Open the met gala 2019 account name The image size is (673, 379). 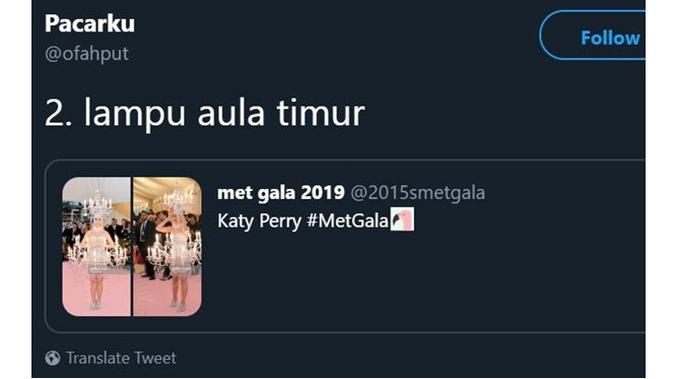[x=281, y=193]
